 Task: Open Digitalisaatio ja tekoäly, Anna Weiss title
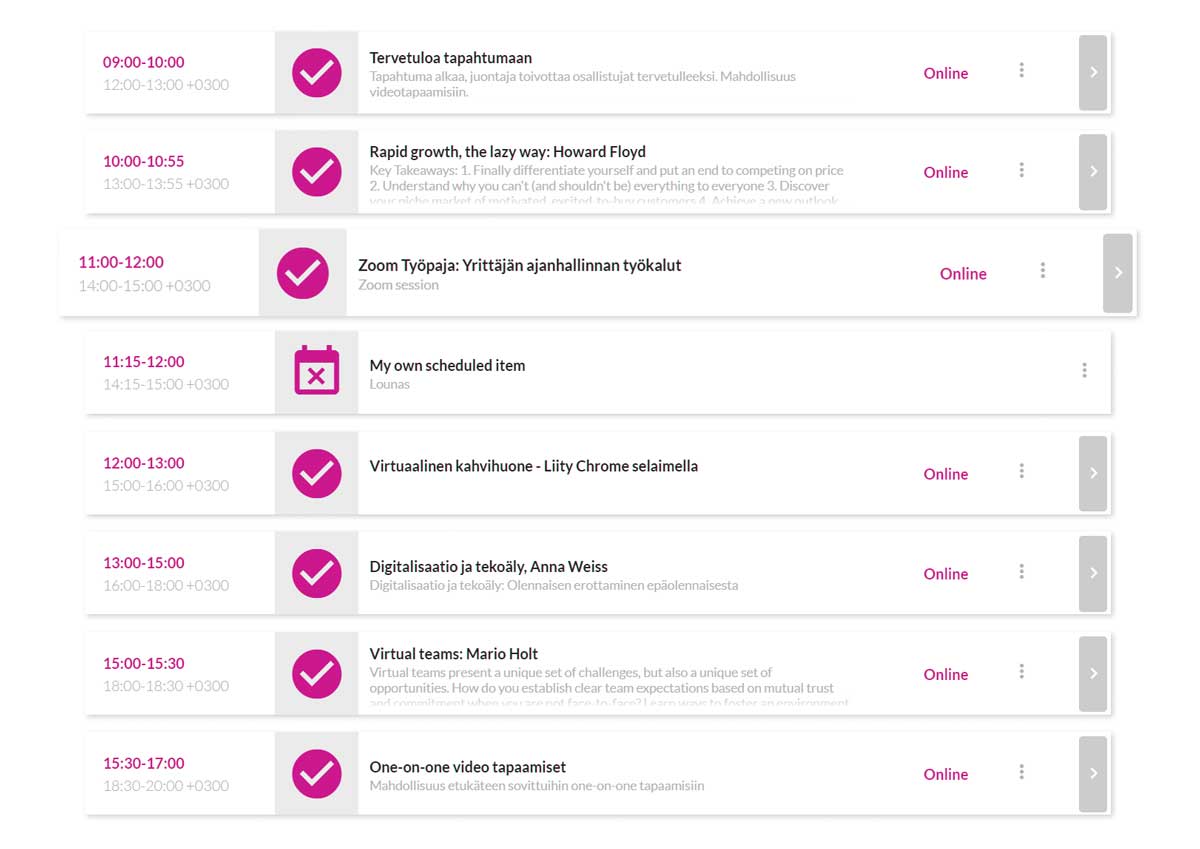tap(488, 567)
